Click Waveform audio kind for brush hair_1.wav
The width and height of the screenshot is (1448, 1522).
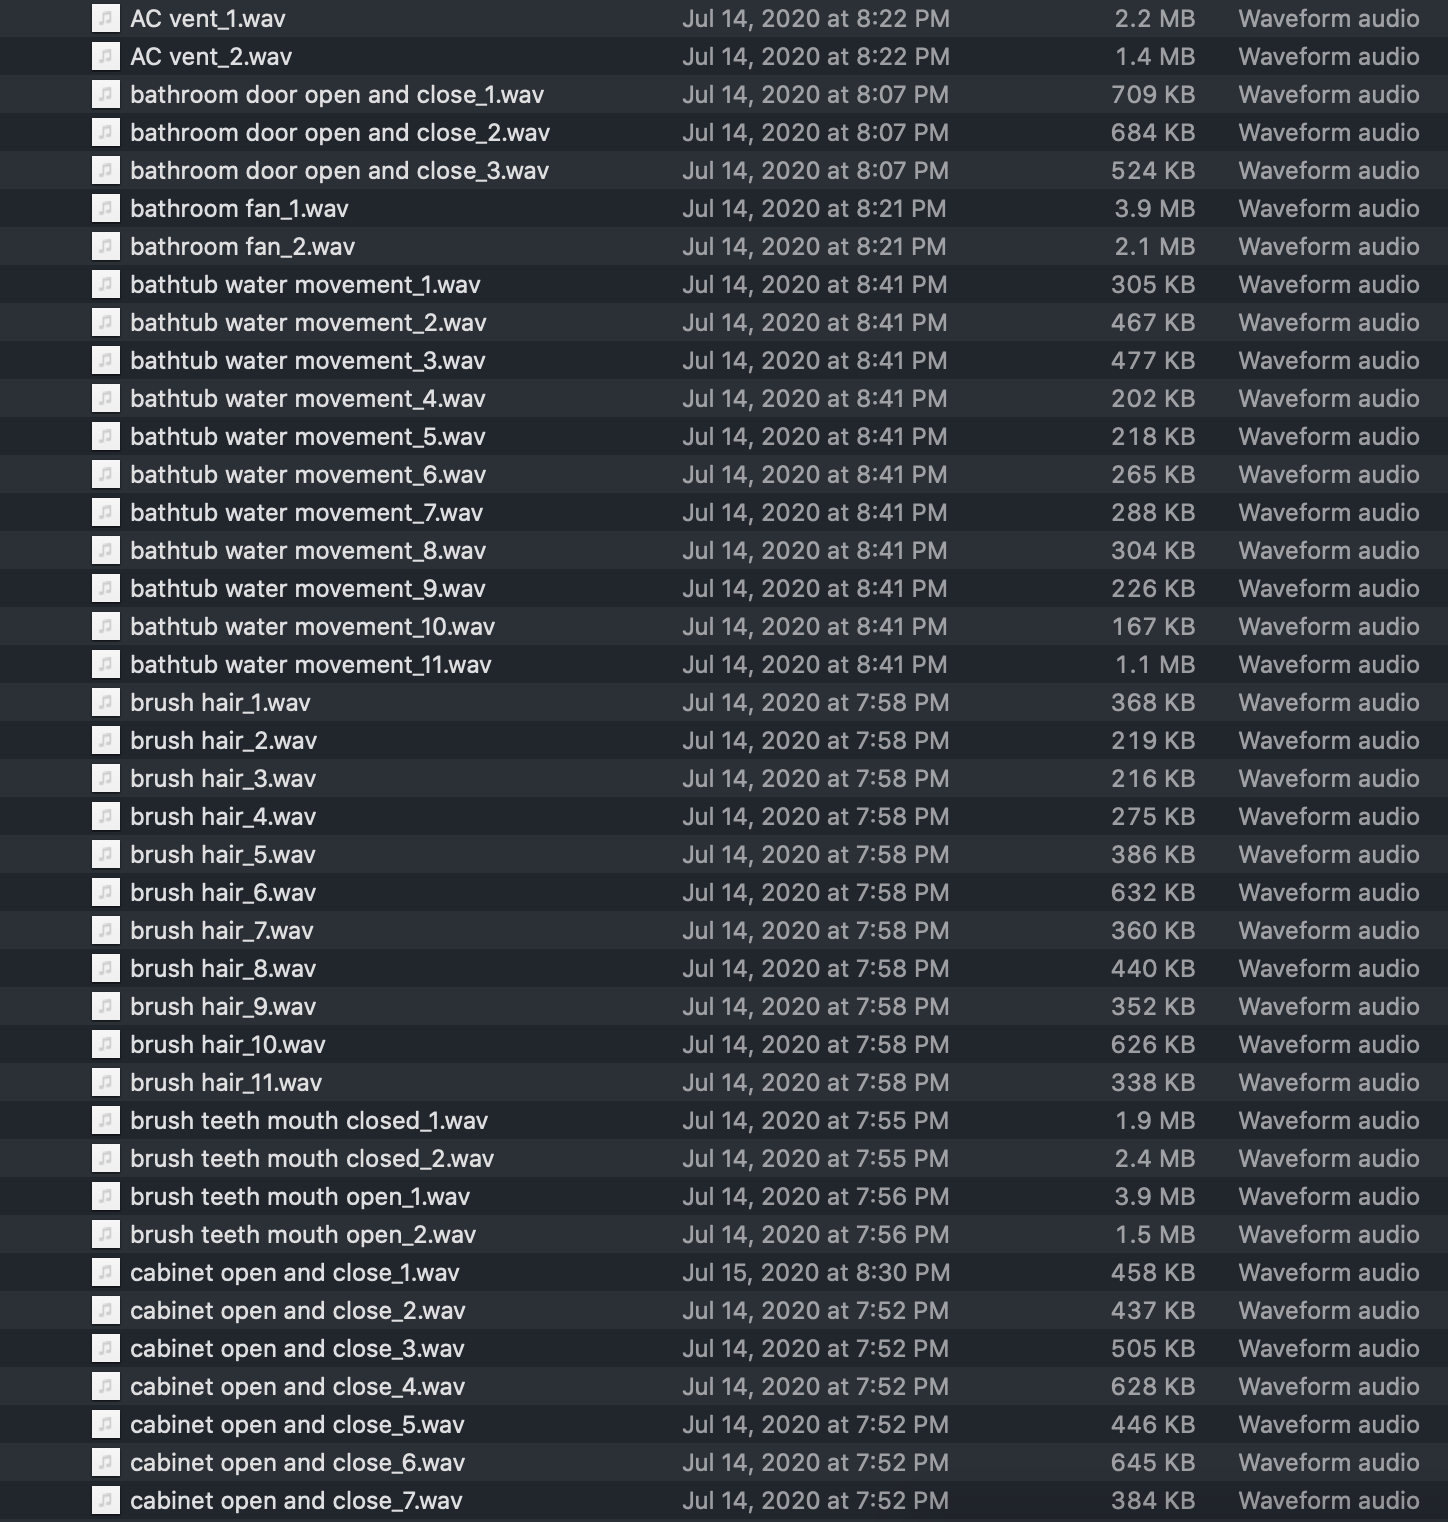pyautogui.click(x=1328, y=703)
